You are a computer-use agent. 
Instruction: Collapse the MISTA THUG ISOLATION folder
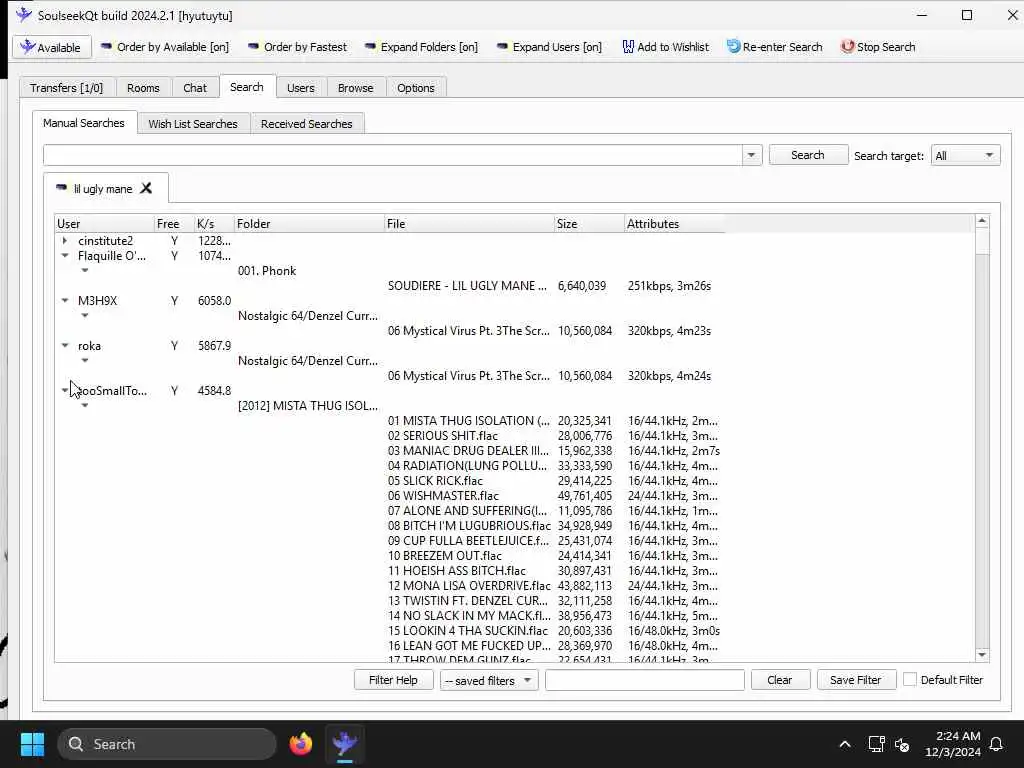click(85, 406)
